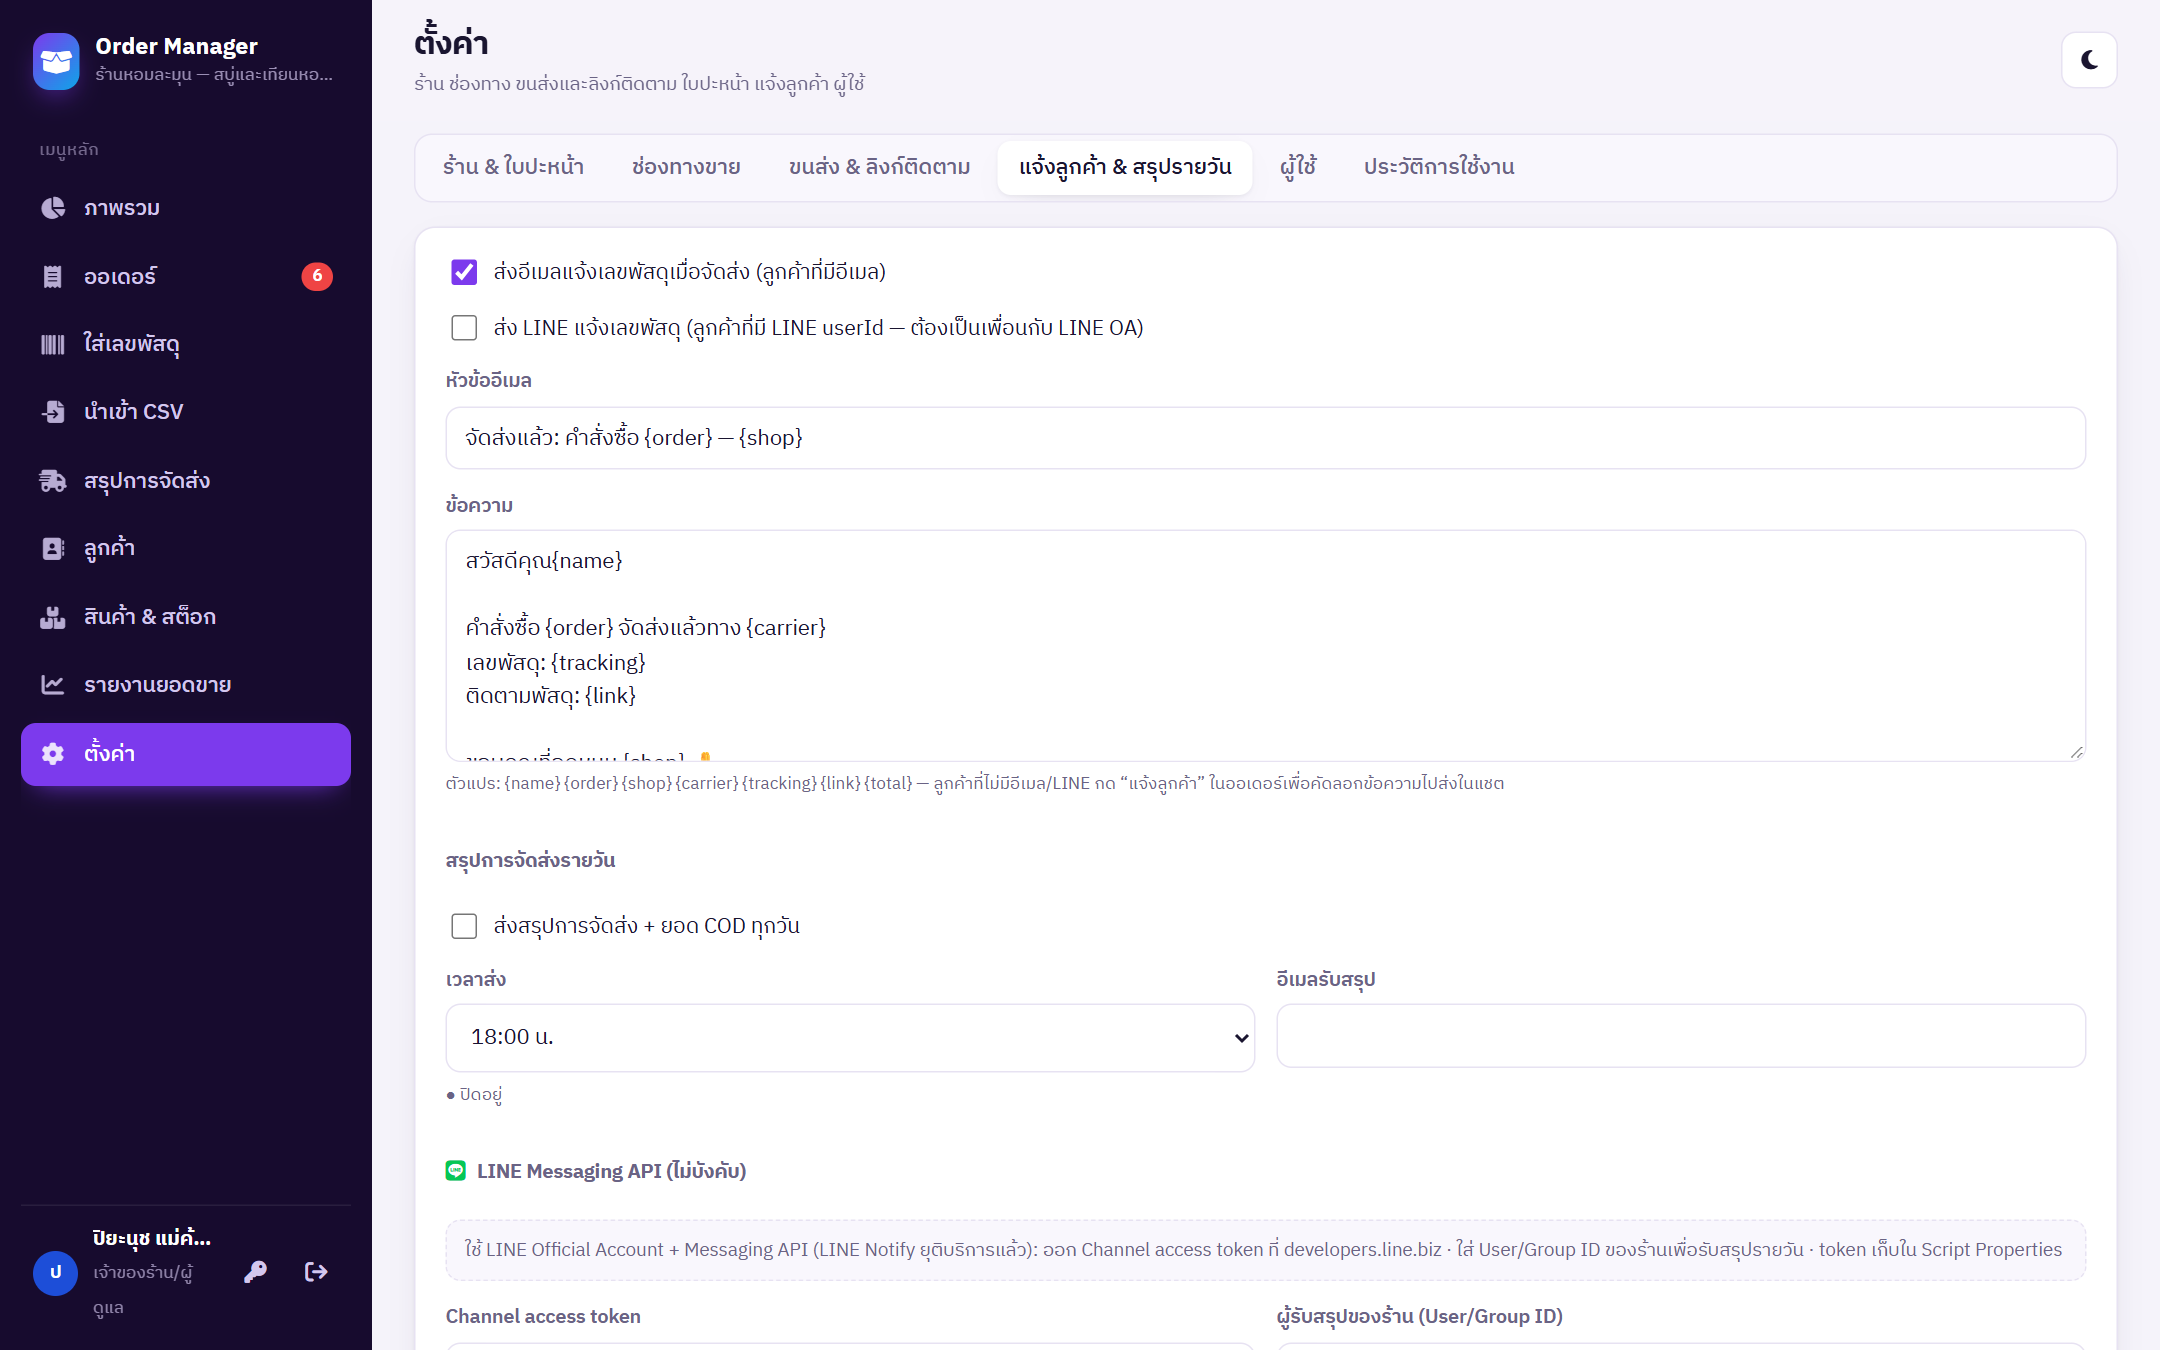Image resolution: width=2160 pixels, height=1350 pixels.
Task: Uncheck ส่งอีเมลแจ้งเลขพัสดุ checkbox
Action: click(464, 272)
